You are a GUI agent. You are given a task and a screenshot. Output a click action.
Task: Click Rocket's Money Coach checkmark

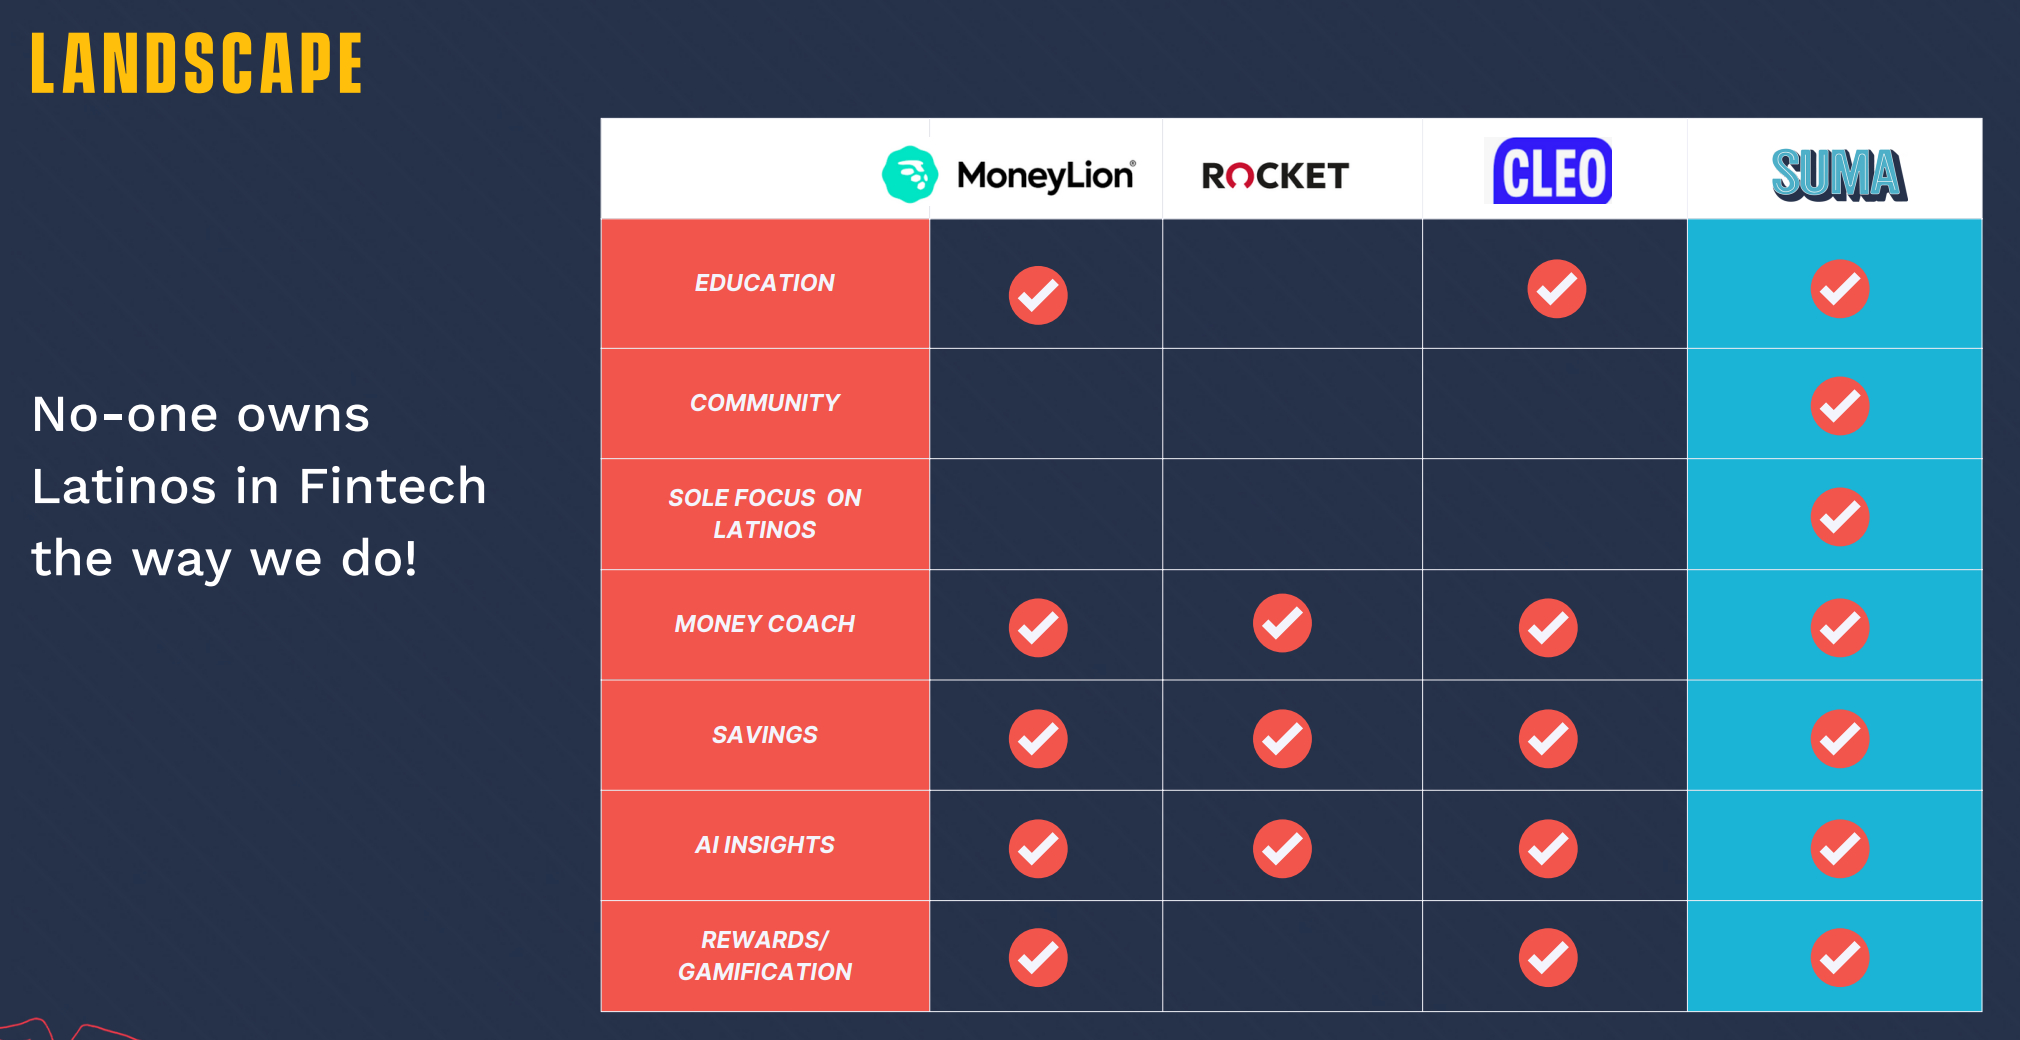1282,623
